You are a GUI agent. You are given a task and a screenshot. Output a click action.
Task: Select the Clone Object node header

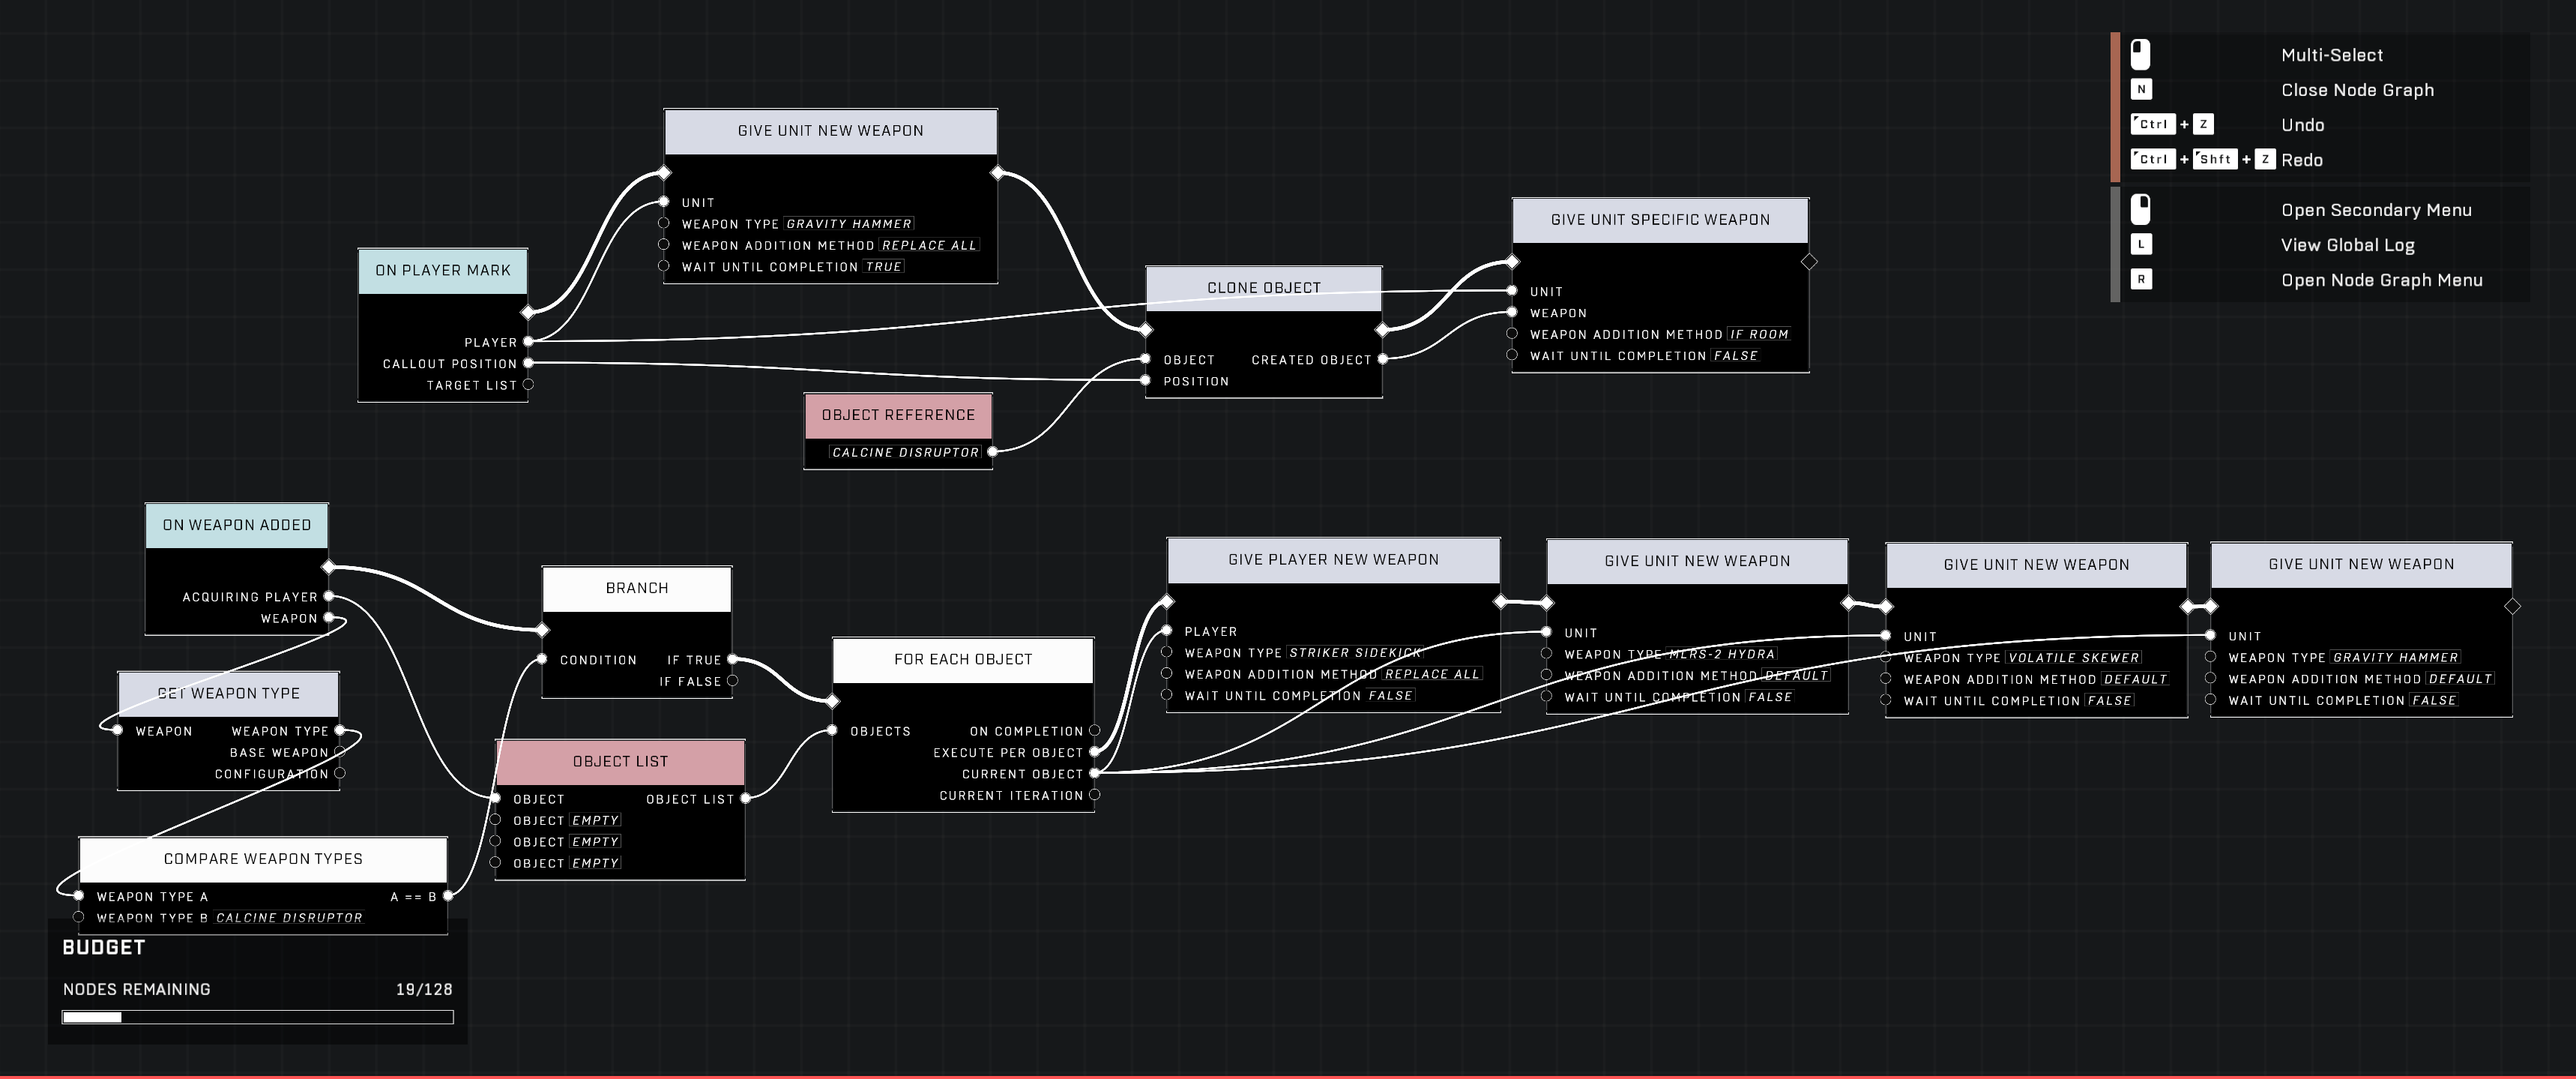tap(1264, 288)
